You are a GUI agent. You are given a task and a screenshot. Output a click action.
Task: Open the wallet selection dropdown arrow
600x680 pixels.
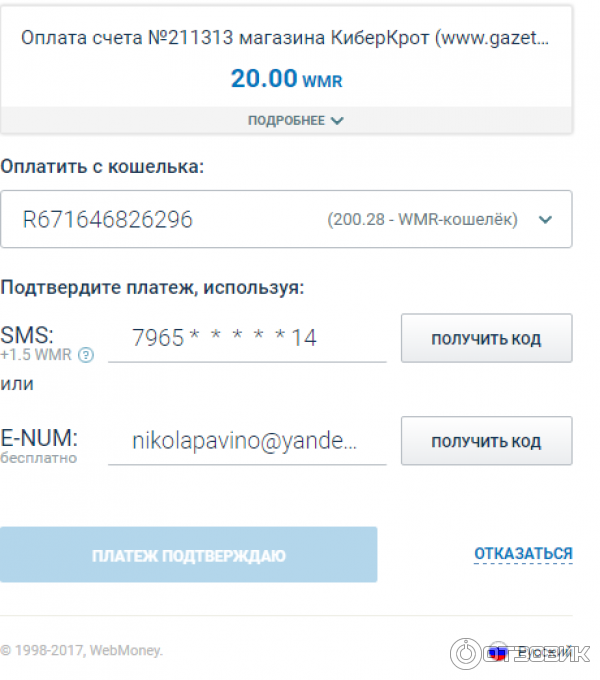point(545,220)
